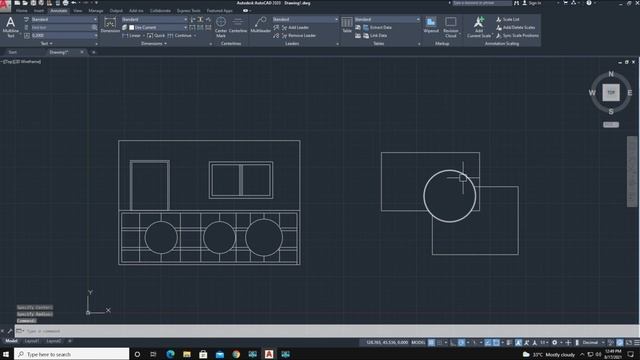Switch to the Layout2 tab

[53, 341]
